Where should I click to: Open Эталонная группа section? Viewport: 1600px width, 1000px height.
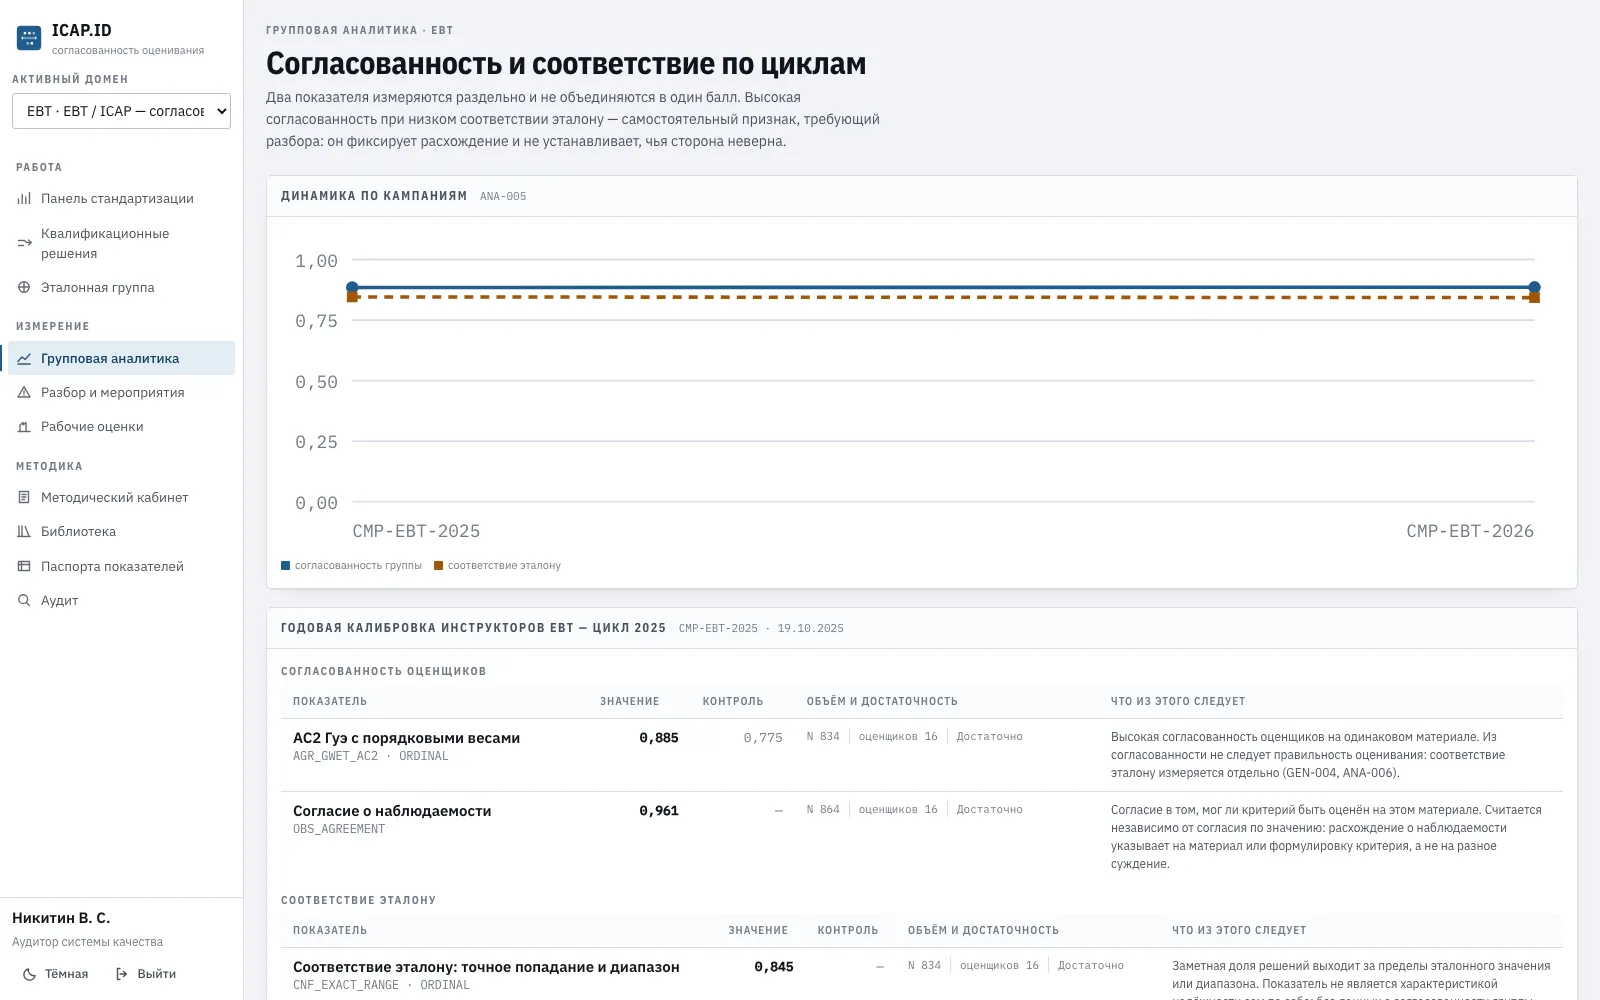[121, 287]
